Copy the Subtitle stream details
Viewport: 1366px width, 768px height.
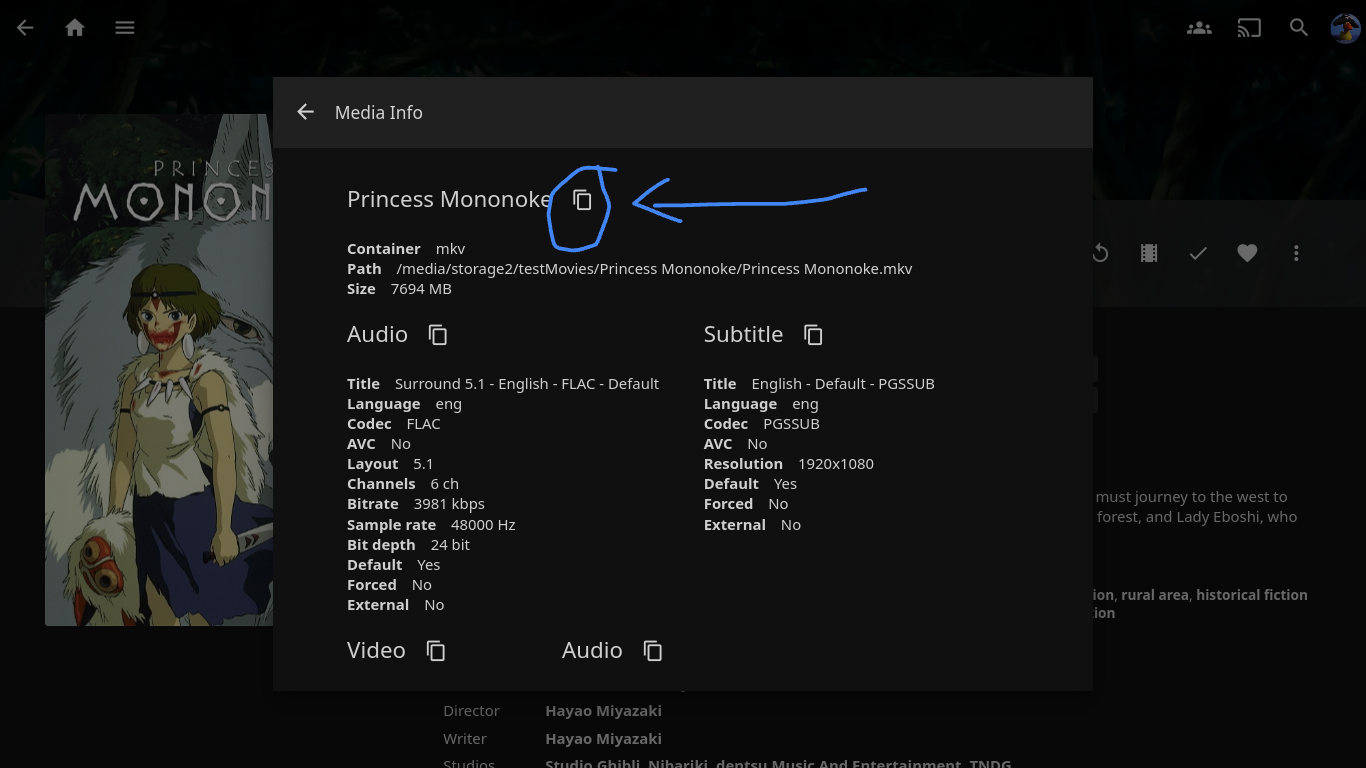(813, 335)
